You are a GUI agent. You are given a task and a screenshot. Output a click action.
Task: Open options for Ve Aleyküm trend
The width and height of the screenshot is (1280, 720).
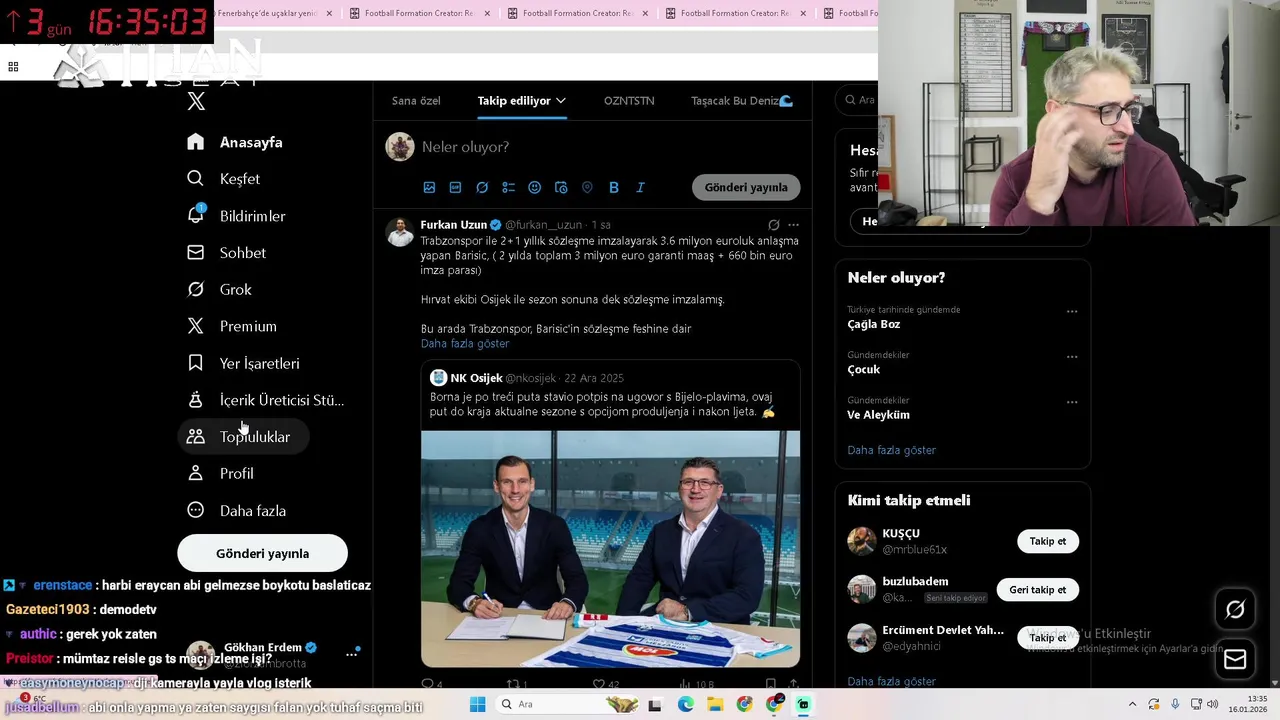(x=1072, y=402)
